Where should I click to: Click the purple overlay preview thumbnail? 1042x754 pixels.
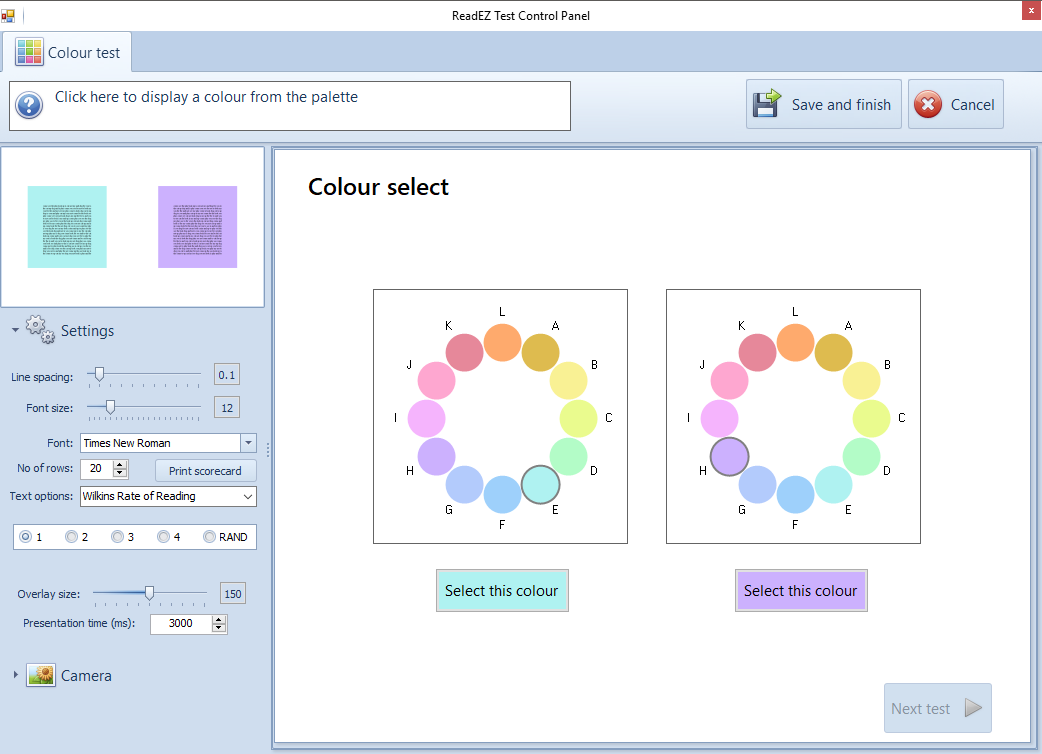pos(197,227)
